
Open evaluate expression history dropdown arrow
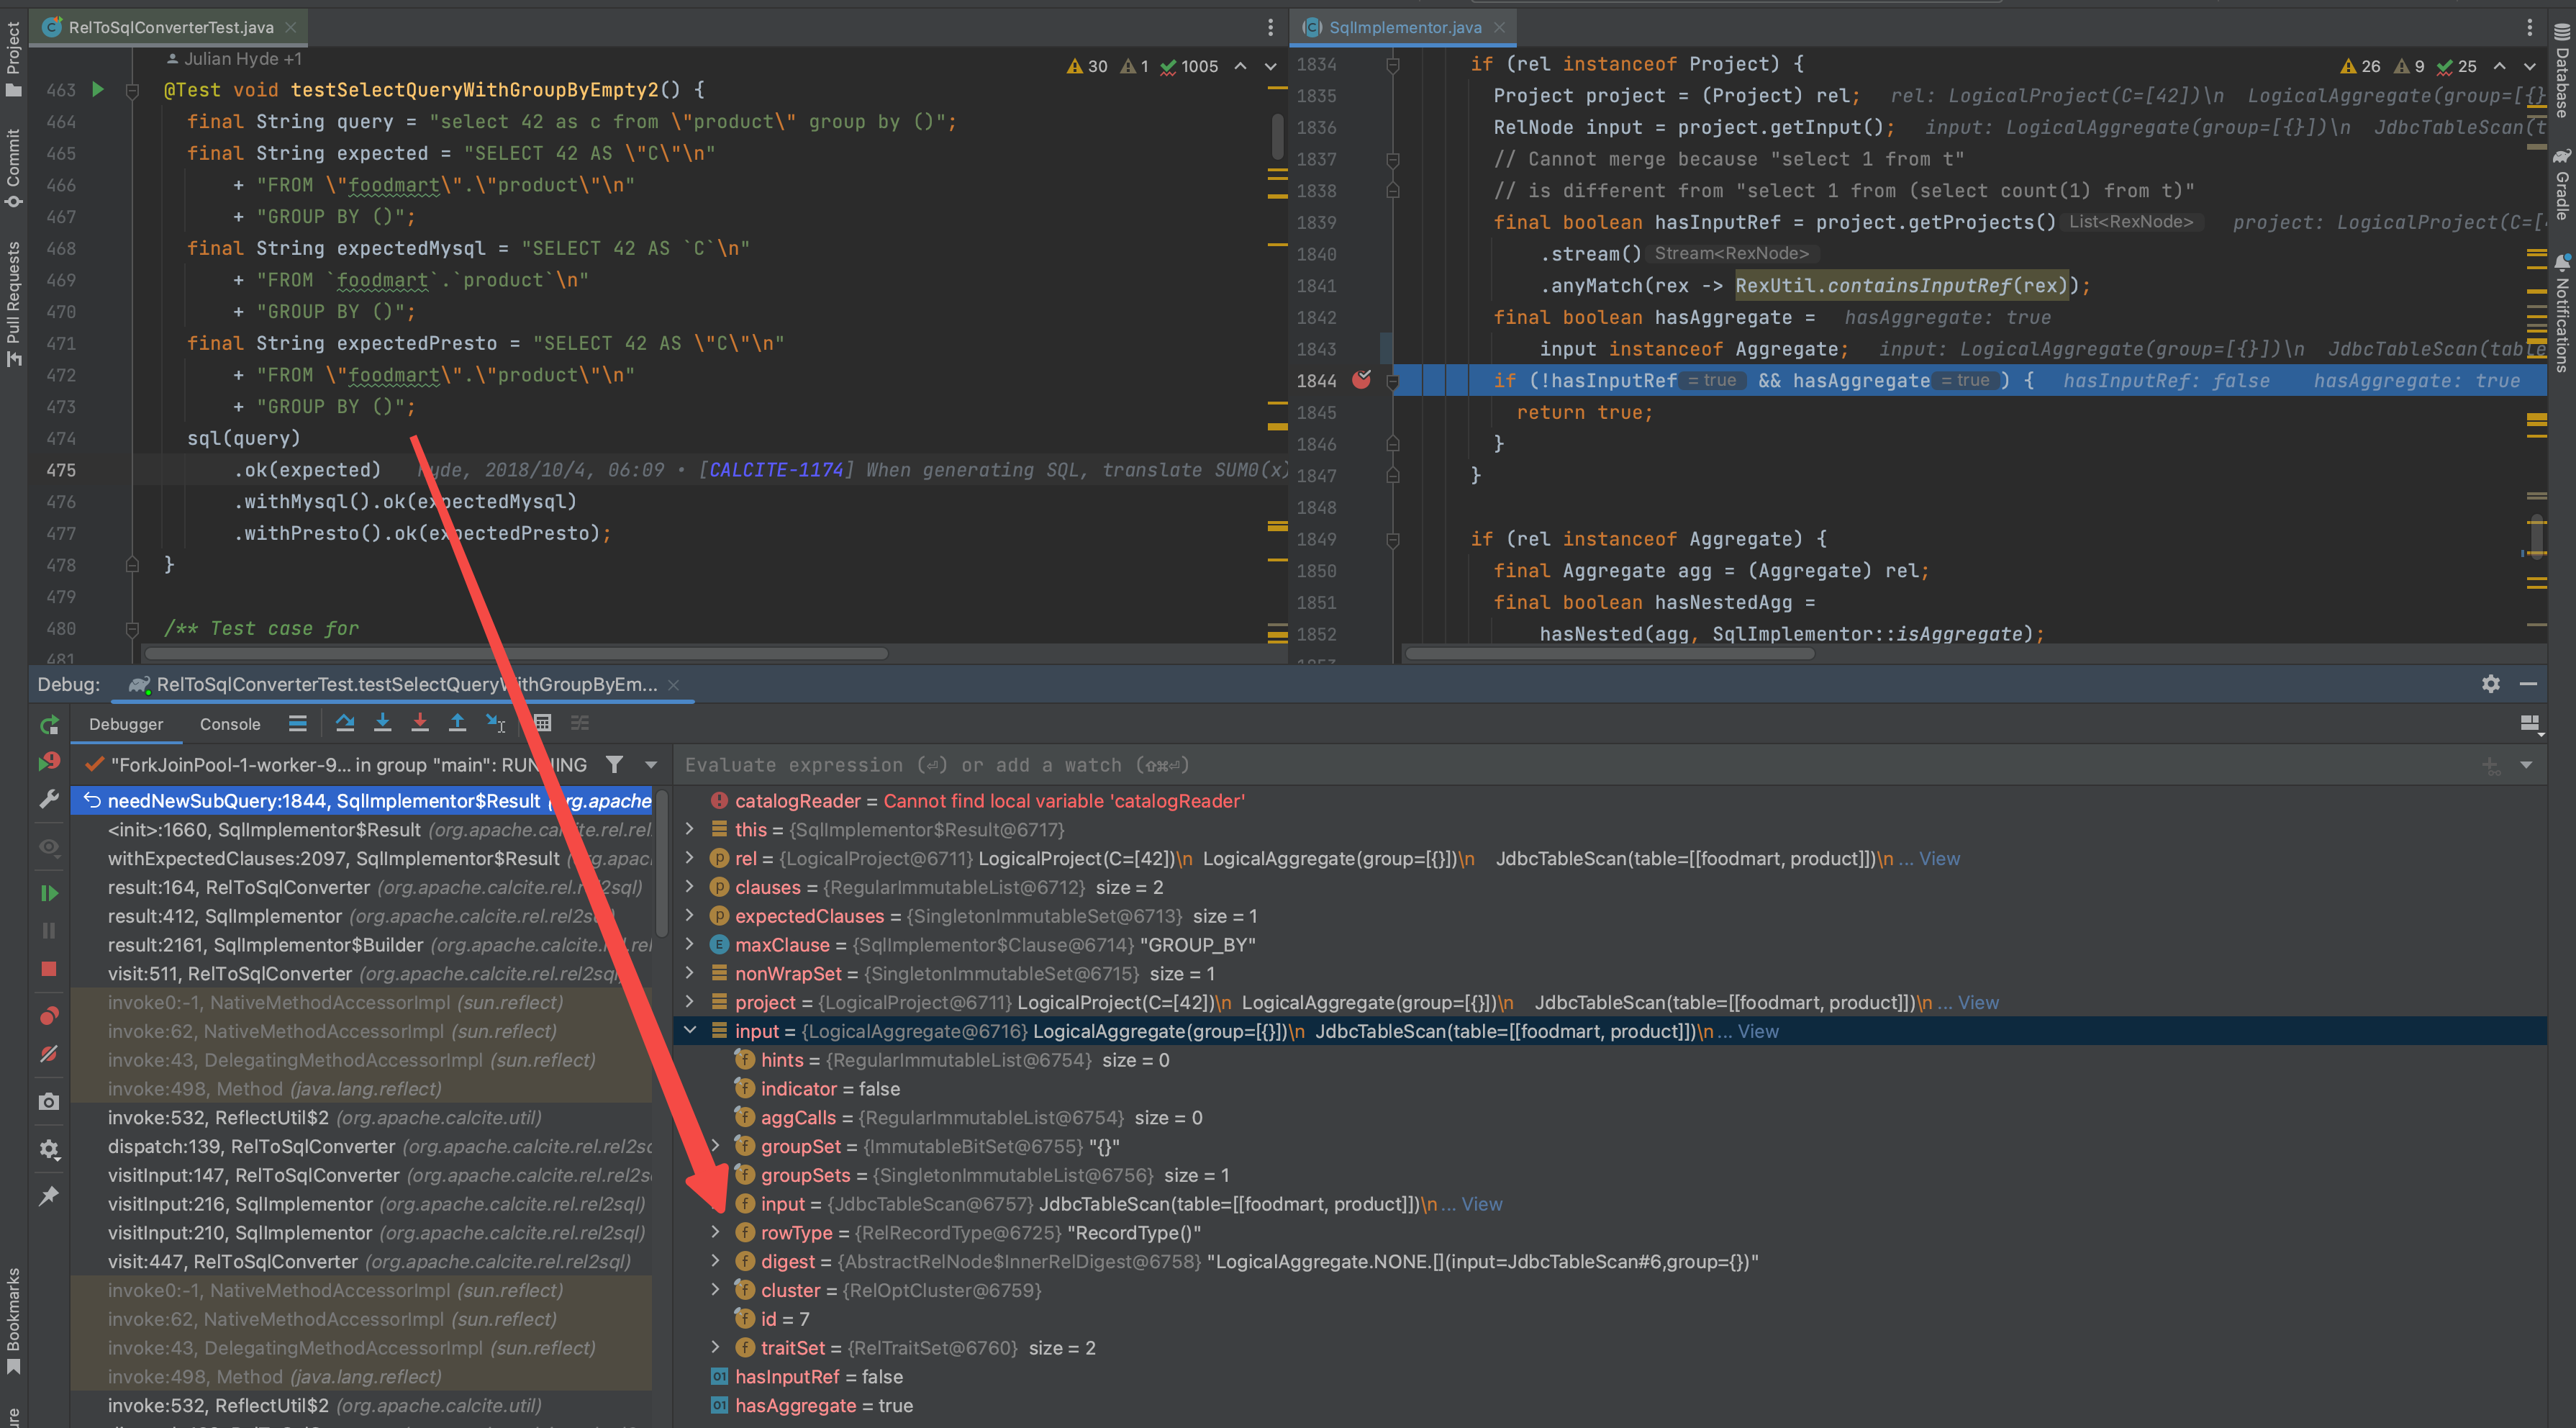coord(2526,765)
